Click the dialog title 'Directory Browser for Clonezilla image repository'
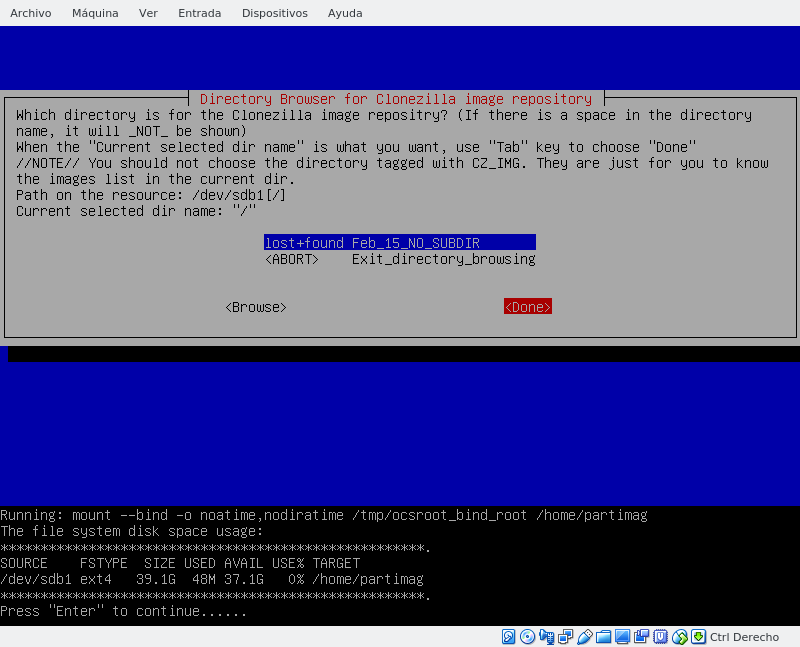The height and width of the screenshot is (647, 800). point(396,99)
